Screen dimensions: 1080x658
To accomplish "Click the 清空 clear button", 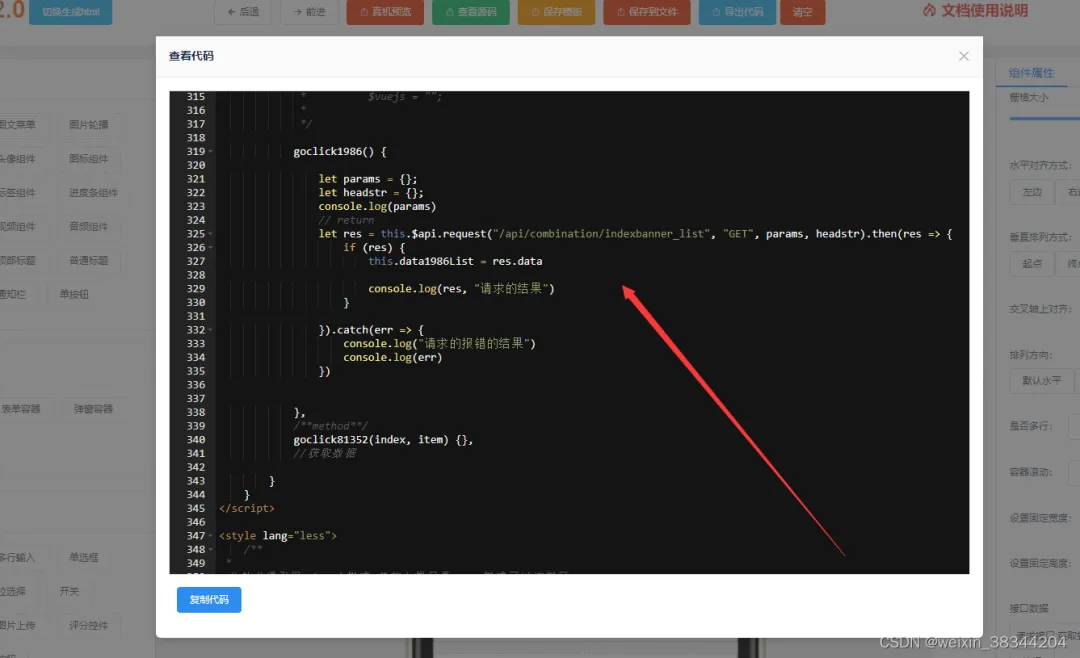I will pos(802,12).
